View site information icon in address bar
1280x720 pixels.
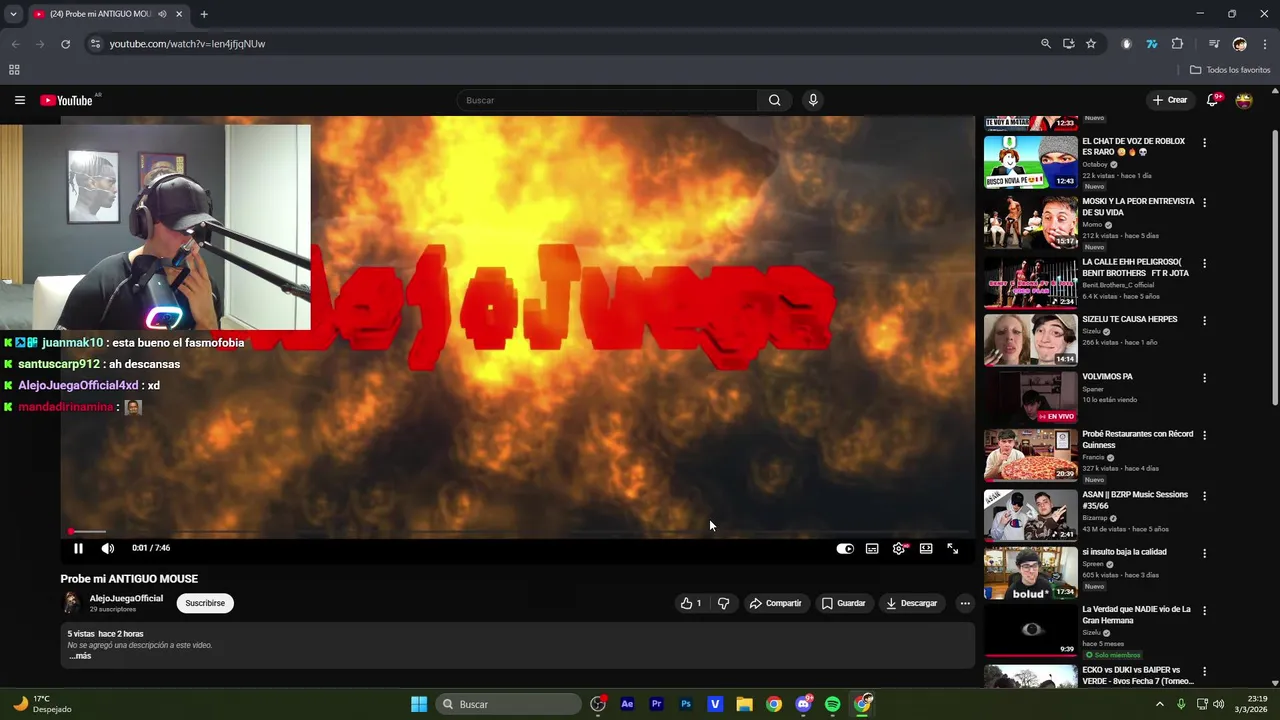click(95, 44)
